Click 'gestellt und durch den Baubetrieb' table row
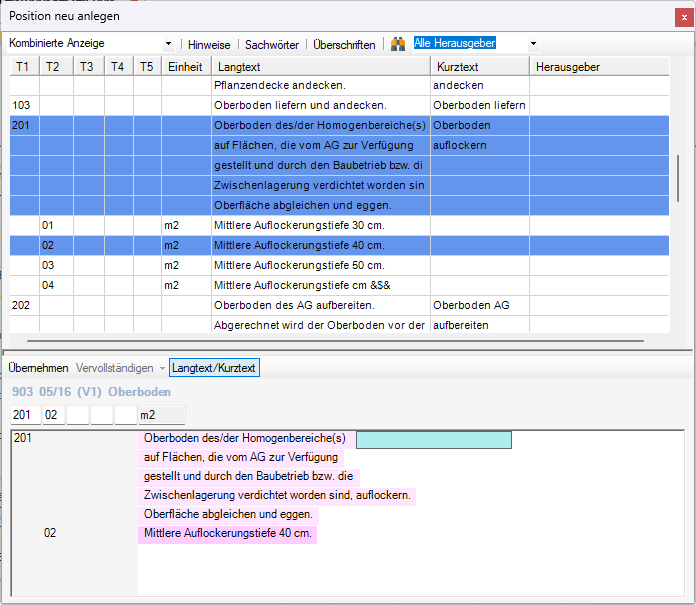The image size is (696, 605). 339,165
